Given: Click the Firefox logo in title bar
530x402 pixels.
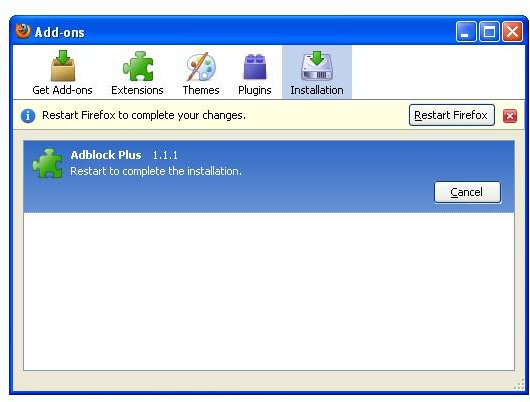Looking at the screenshot, I should click(23, 31).
